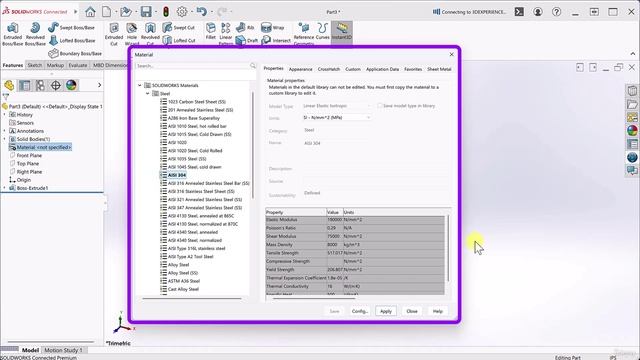
Task: Open the Home icon in the top toolbar
Action: (90, 12)
